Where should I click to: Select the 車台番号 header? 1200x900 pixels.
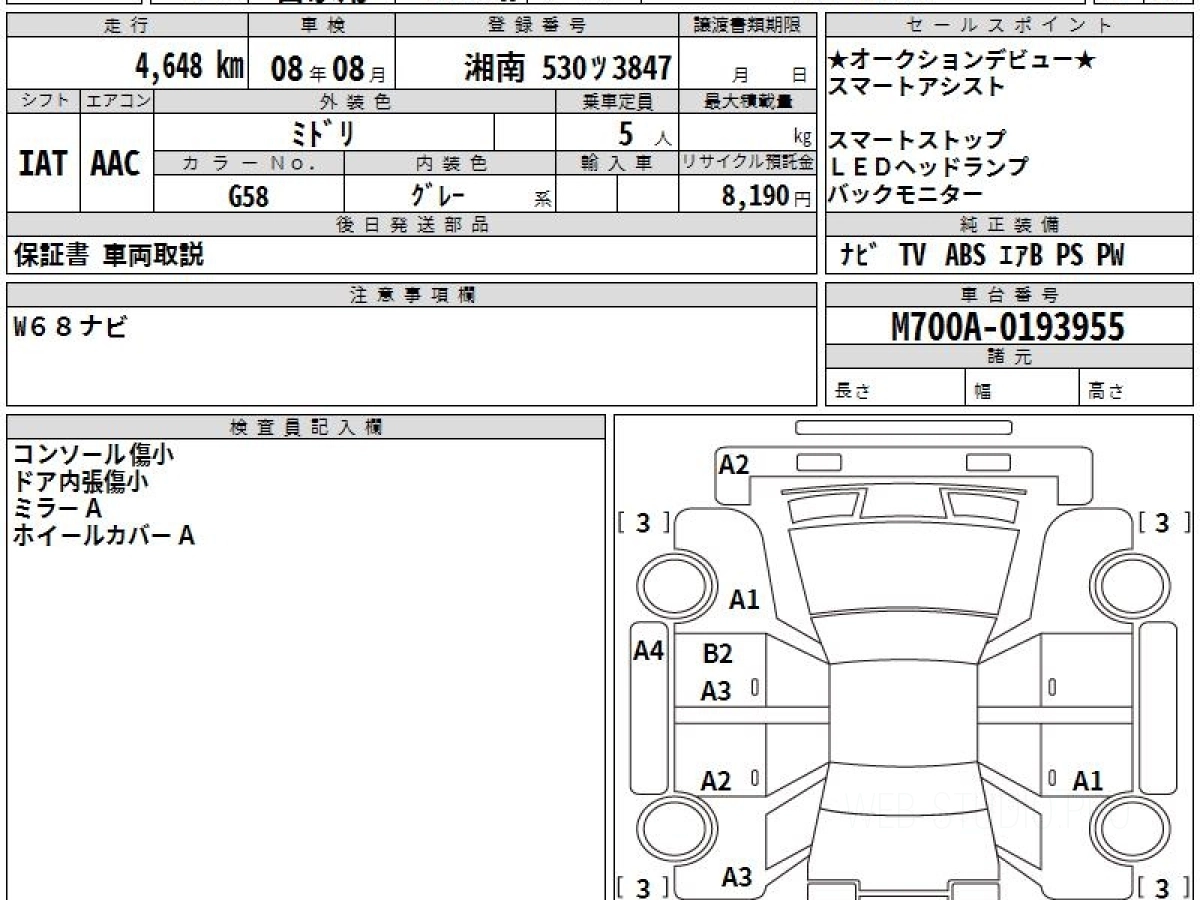click(1009, 295)
